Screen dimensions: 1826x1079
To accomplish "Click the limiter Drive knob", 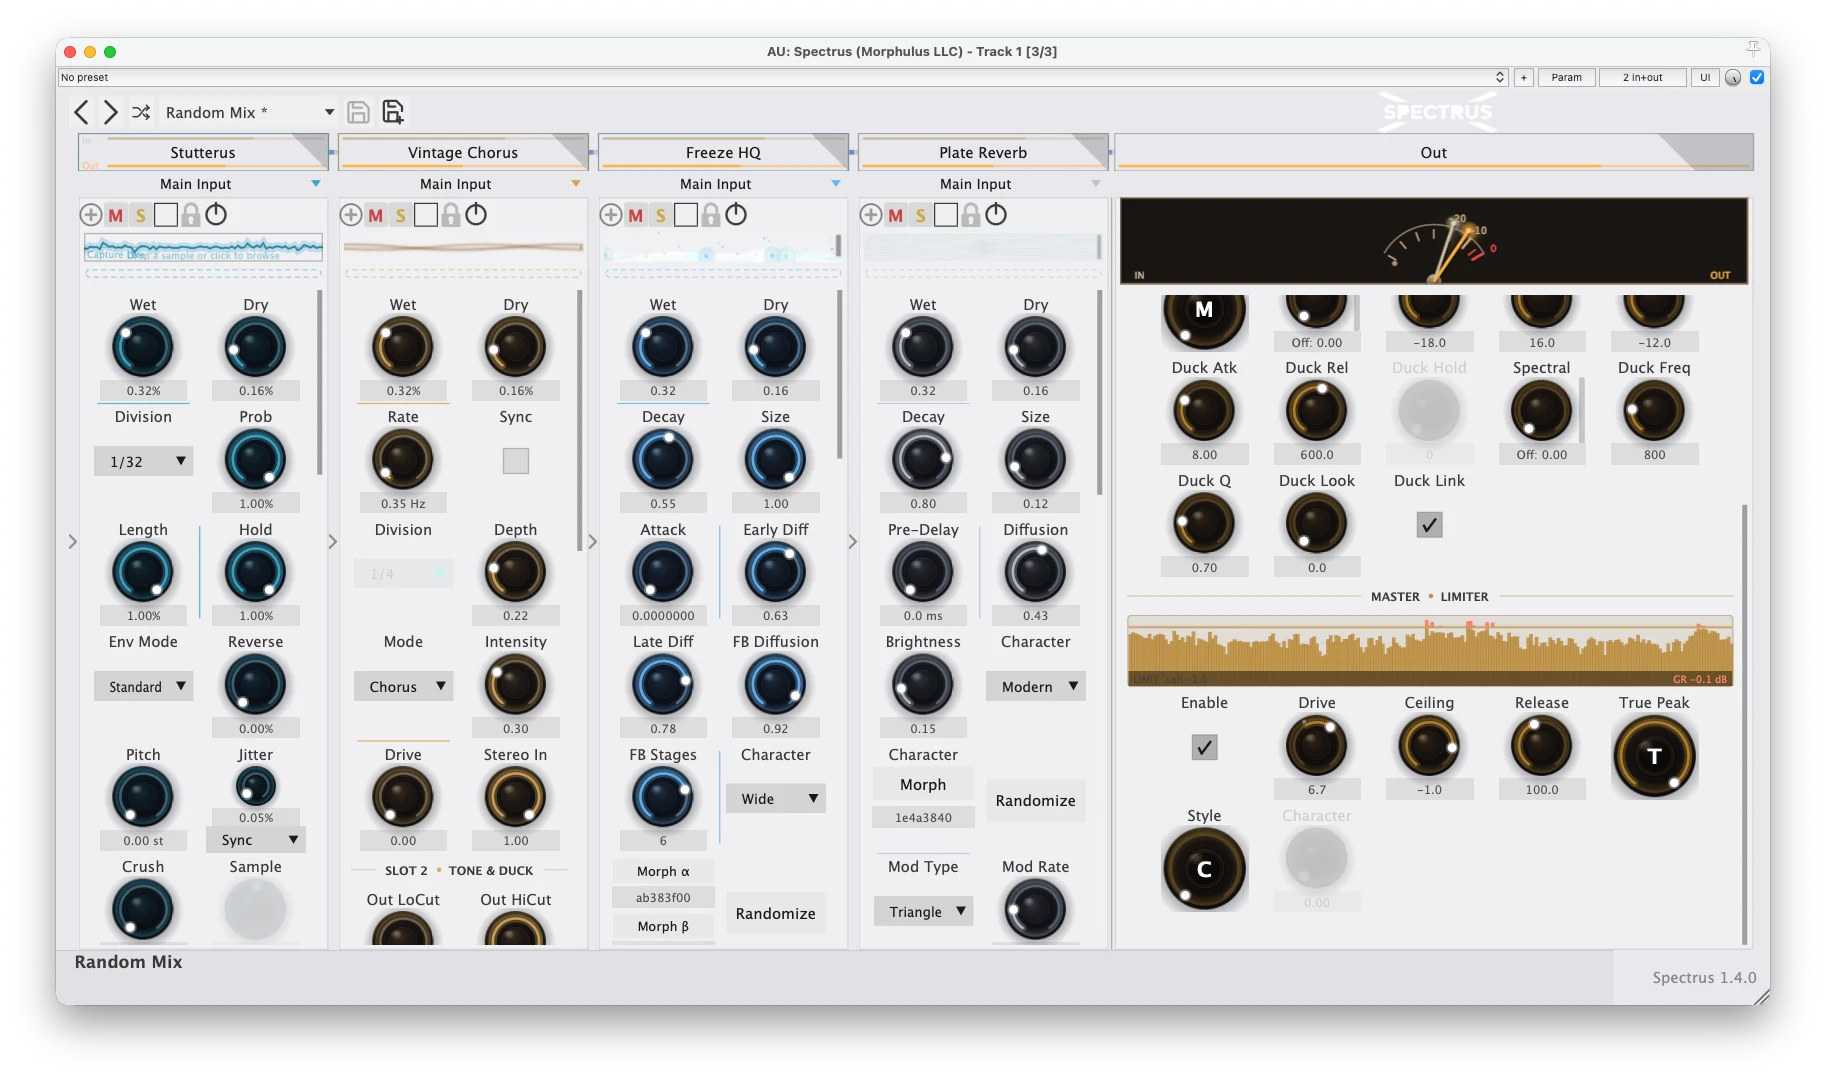I will point(1316,746).
